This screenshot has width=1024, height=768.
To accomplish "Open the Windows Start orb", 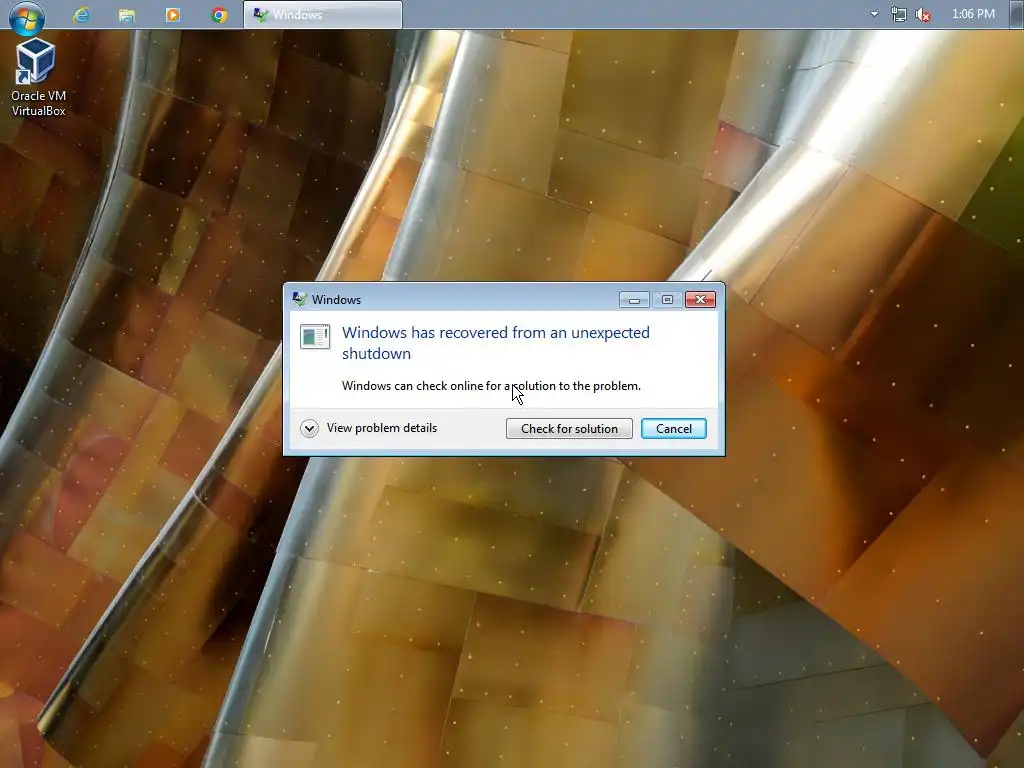I will pyautogui.click(x=27, y=16).
